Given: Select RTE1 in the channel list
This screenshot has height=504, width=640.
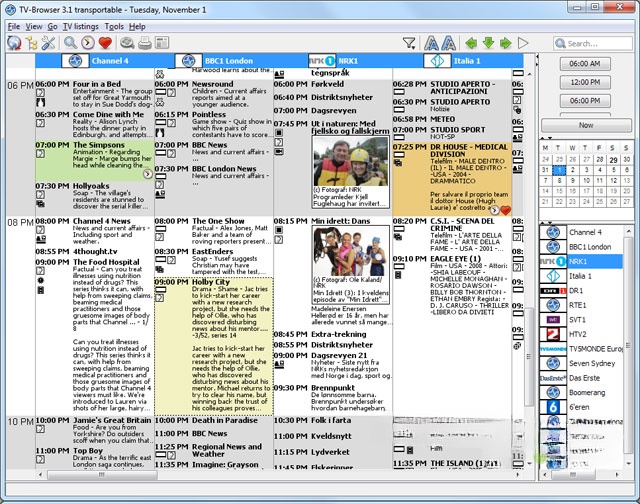Looking at the screenshot, I should [x=581, y=305].
